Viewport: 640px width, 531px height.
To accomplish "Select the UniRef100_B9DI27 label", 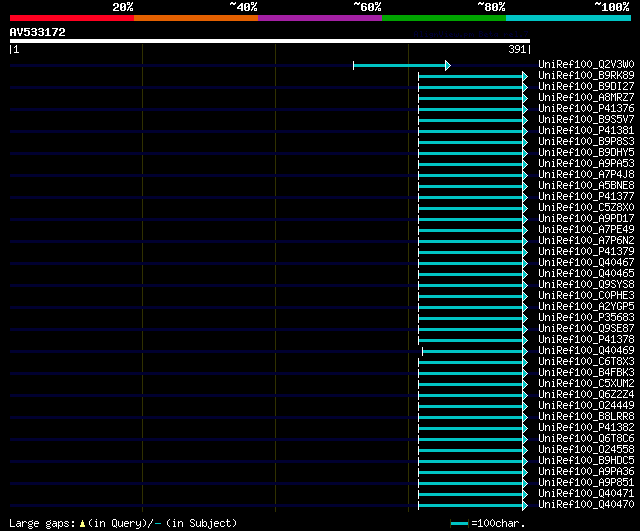I will (586, 87).
